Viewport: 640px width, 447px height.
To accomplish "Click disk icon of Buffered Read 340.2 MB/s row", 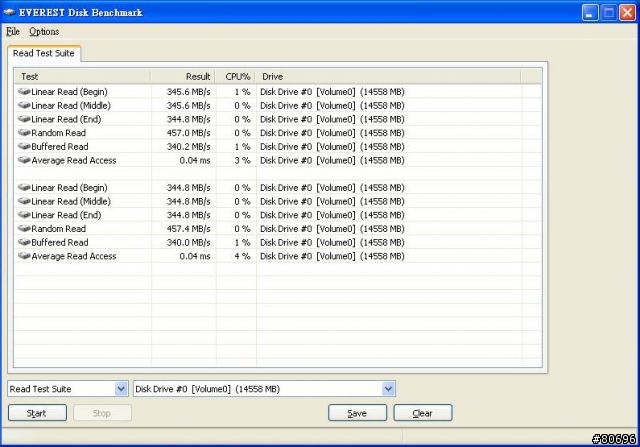I will click(x=24, y=146).
